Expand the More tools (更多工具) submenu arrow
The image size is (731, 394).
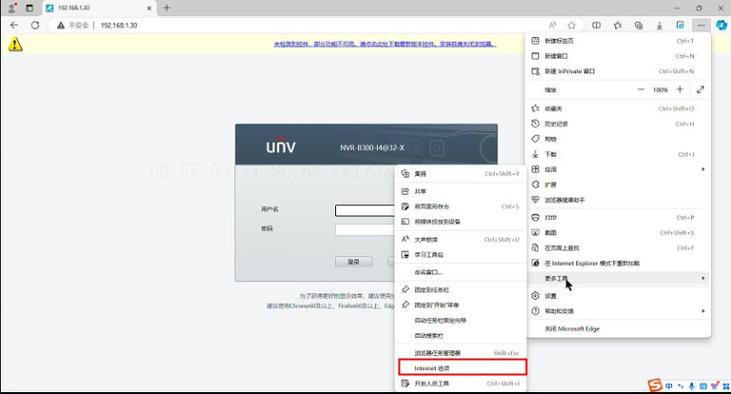(x=703, y=278)
